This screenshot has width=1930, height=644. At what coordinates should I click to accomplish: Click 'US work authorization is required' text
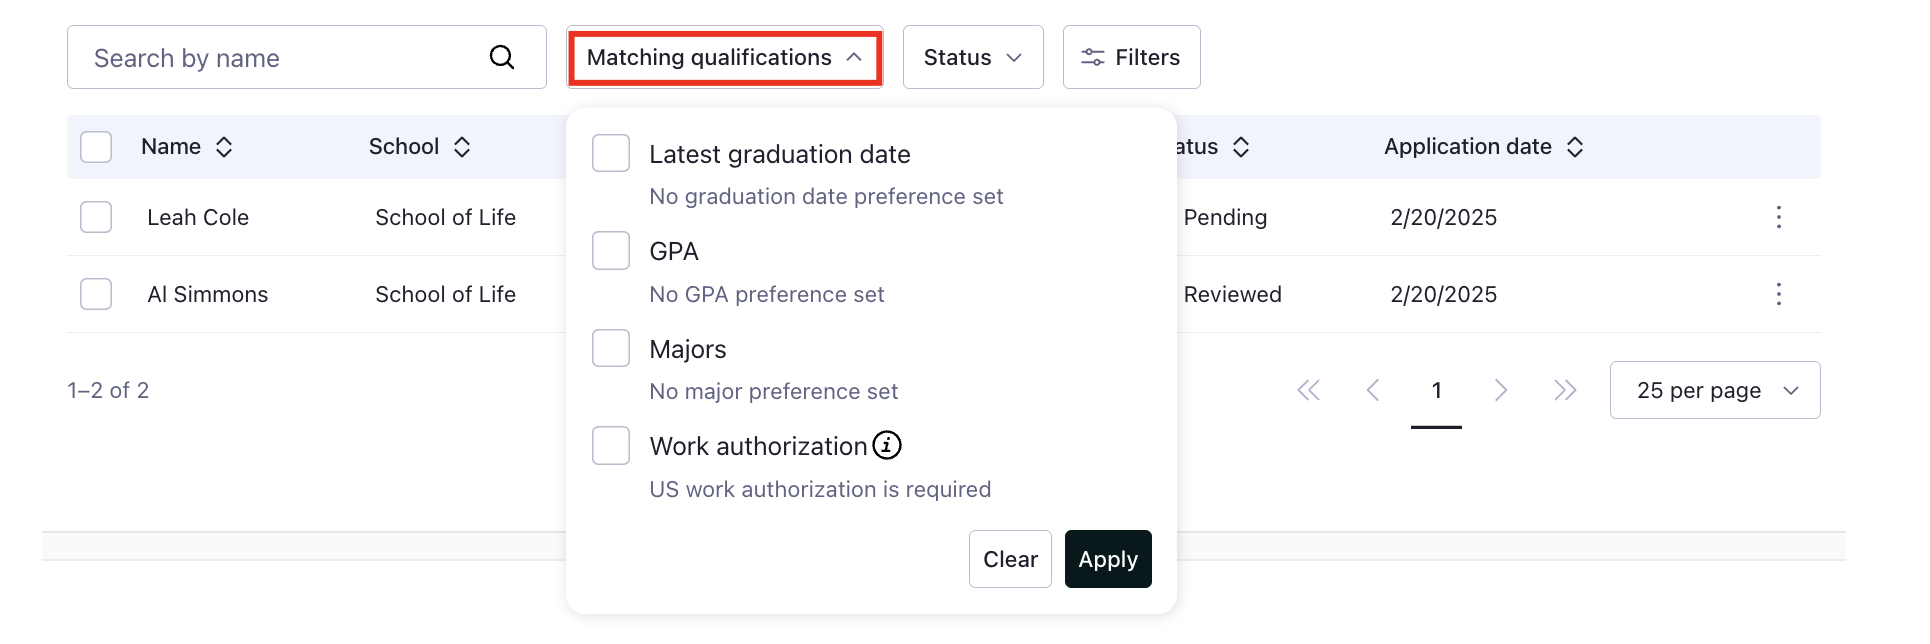pos(820,489)
